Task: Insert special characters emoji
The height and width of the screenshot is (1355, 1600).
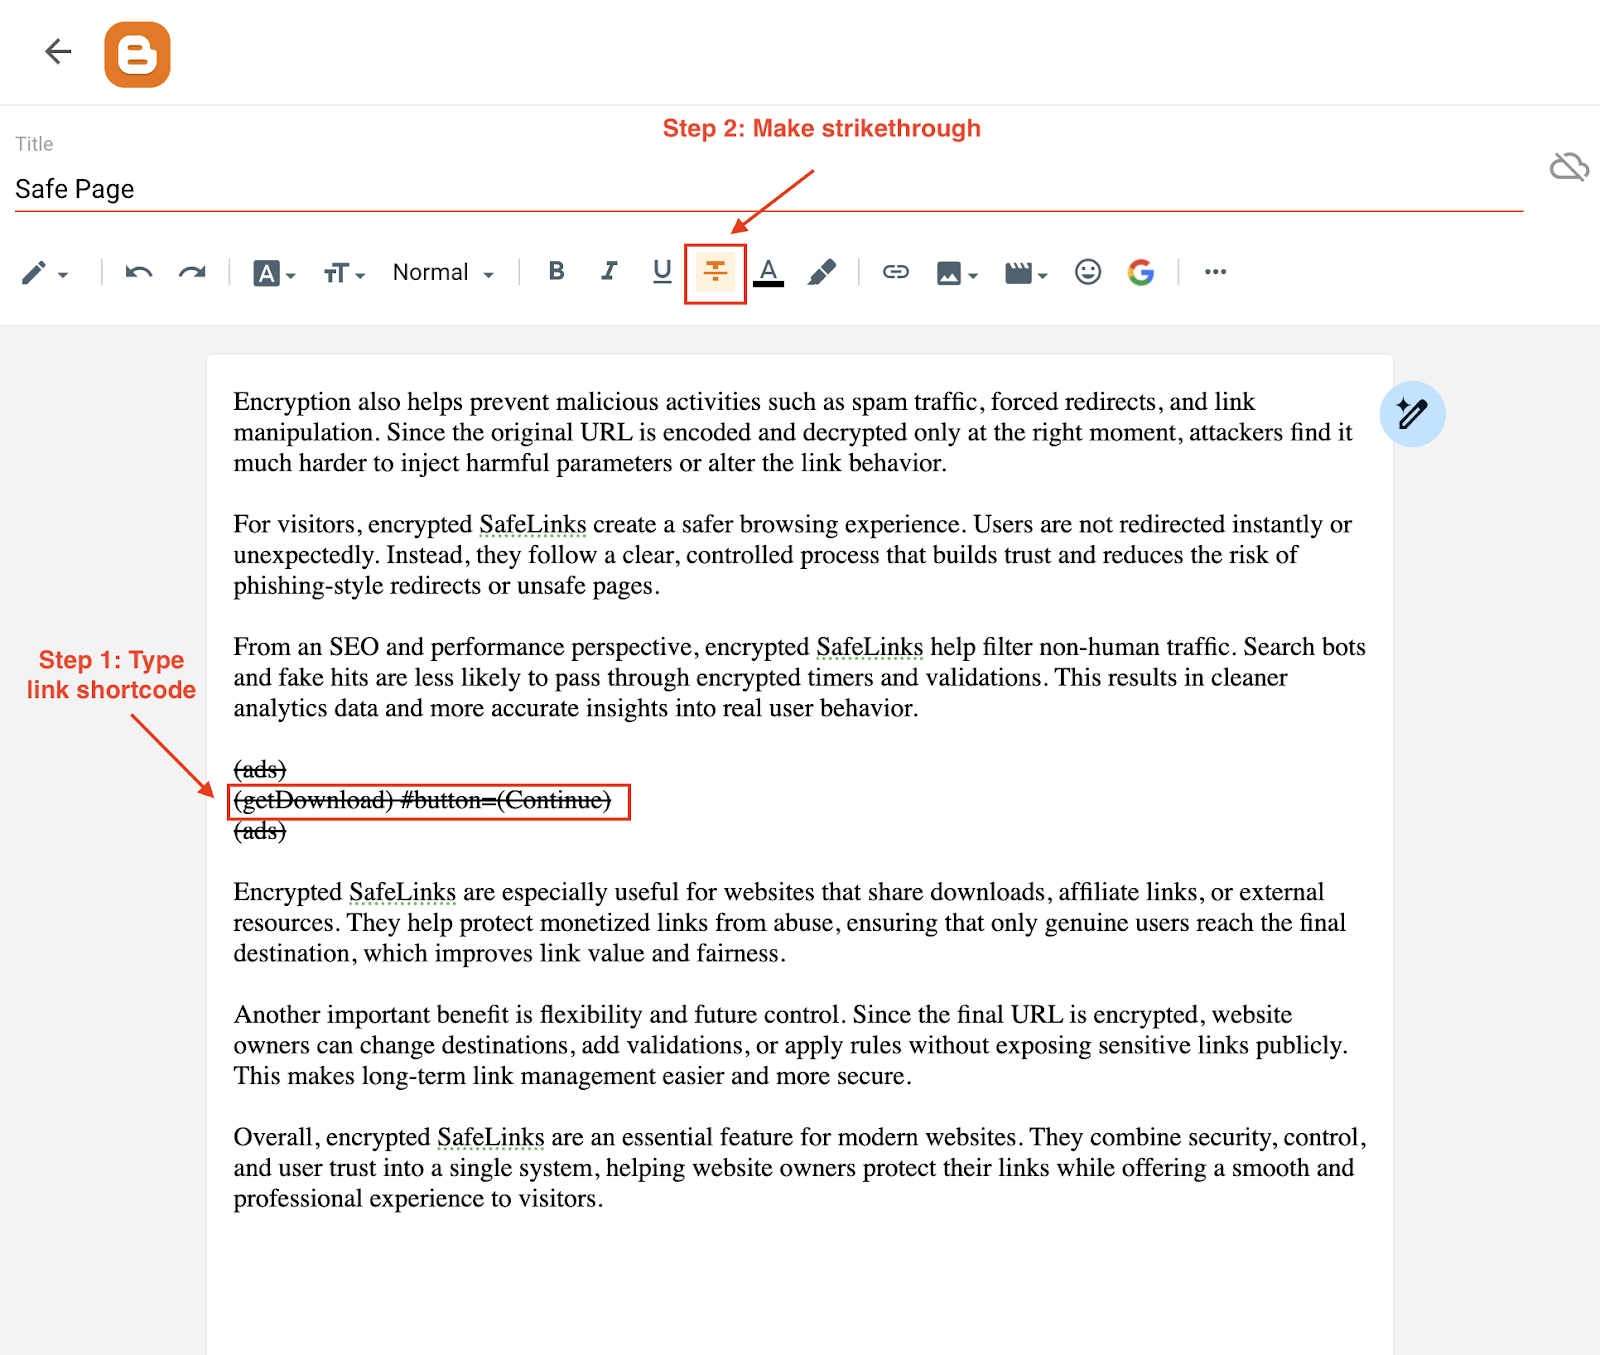Action: point(1088,272)
